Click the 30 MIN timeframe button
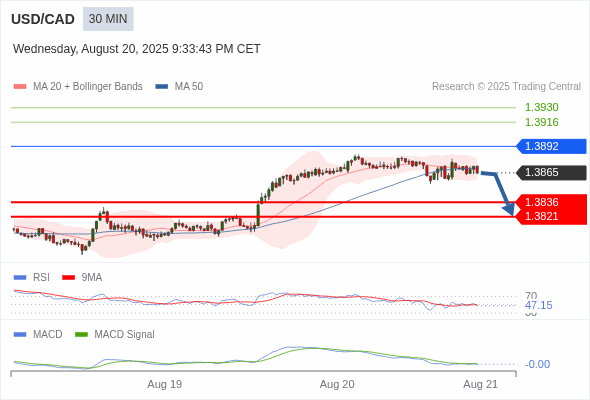This screenshot has width=590, height=400. tap(108, 19)
